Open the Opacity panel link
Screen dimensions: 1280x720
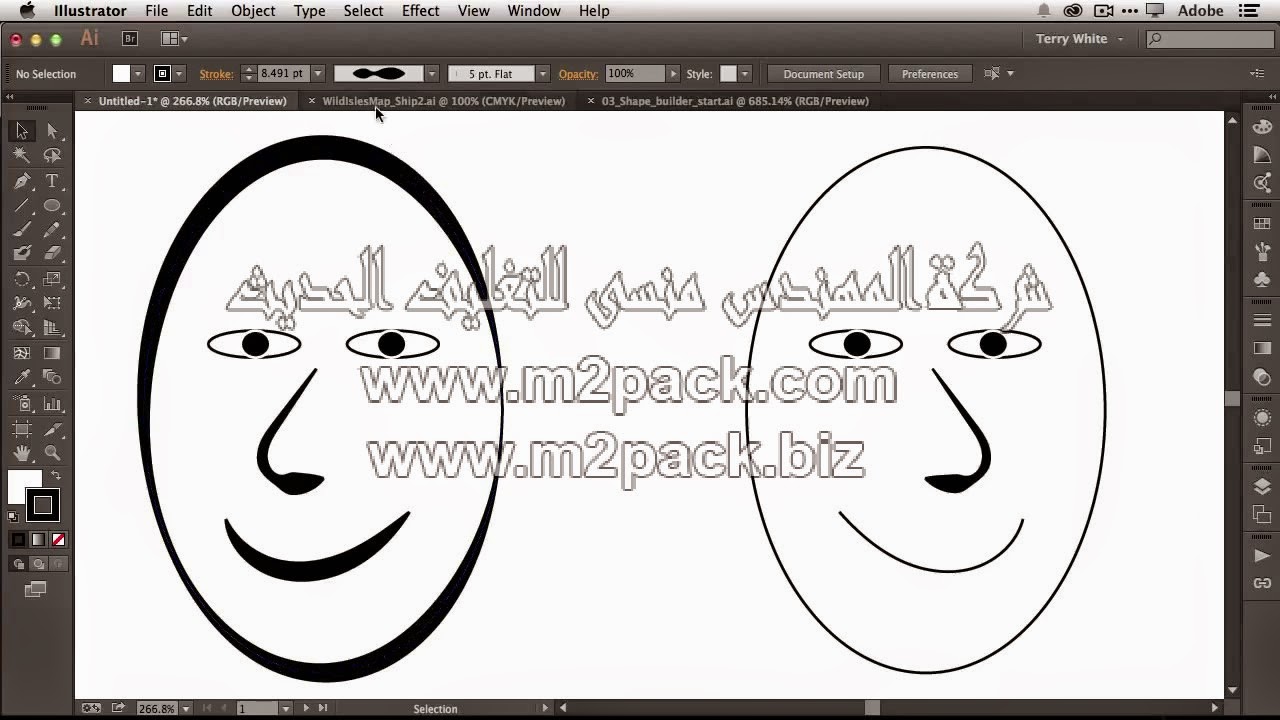[578, 74]
